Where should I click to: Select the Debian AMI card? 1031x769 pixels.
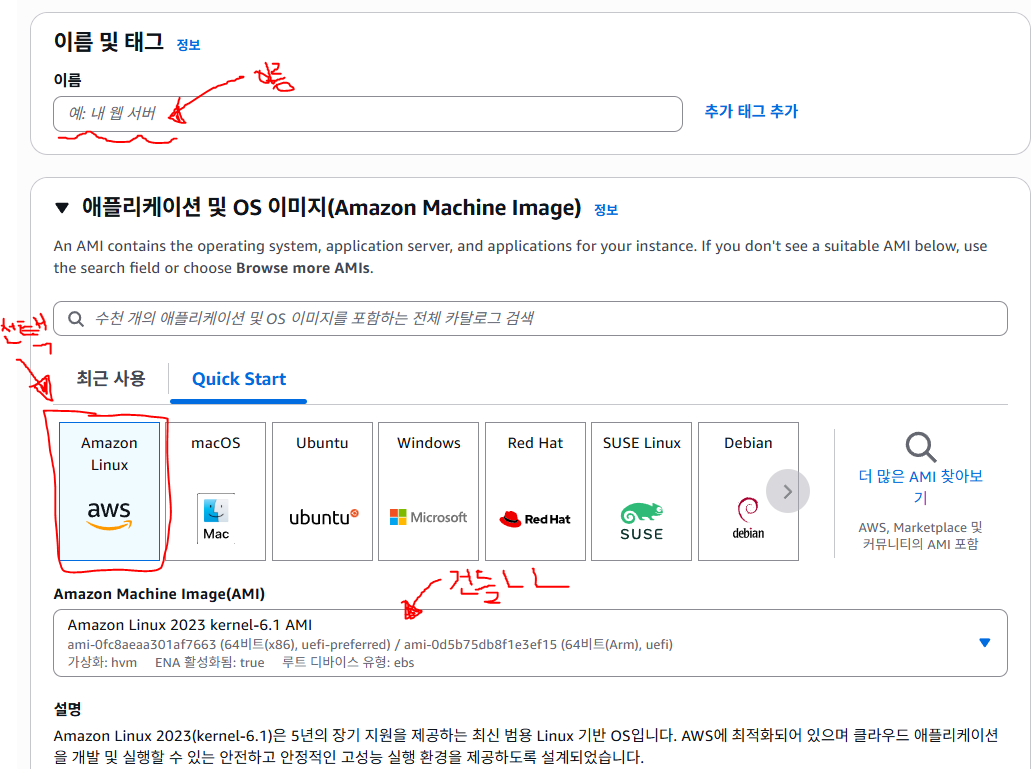point(748,491)
